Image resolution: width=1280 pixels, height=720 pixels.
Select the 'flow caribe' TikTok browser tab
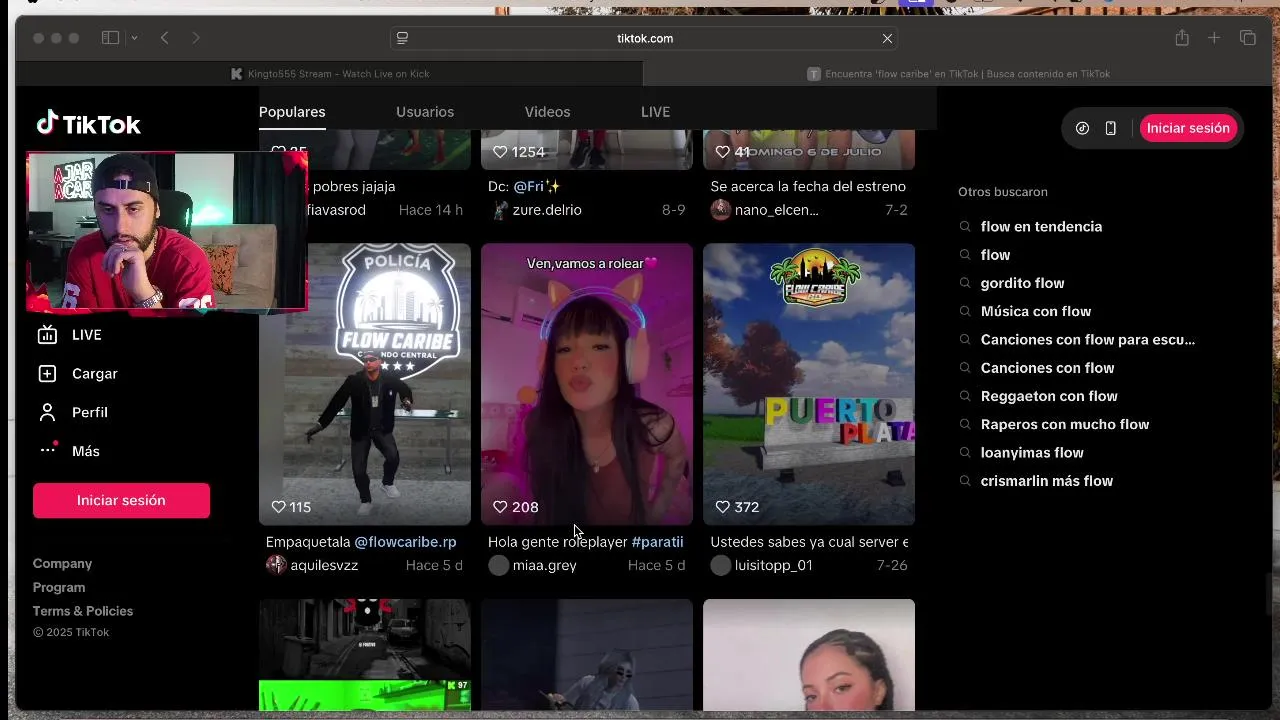[958, 74]
